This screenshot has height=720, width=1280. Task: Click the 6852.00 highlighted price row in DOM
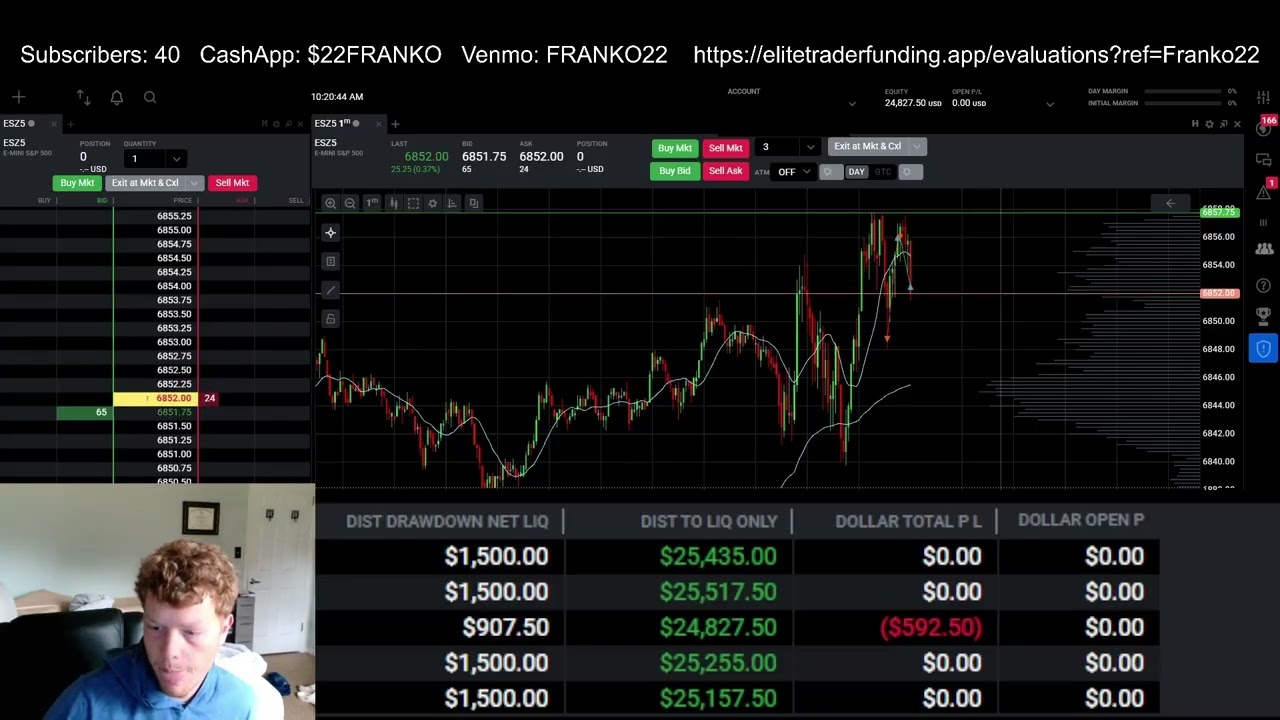coord(156,398)
